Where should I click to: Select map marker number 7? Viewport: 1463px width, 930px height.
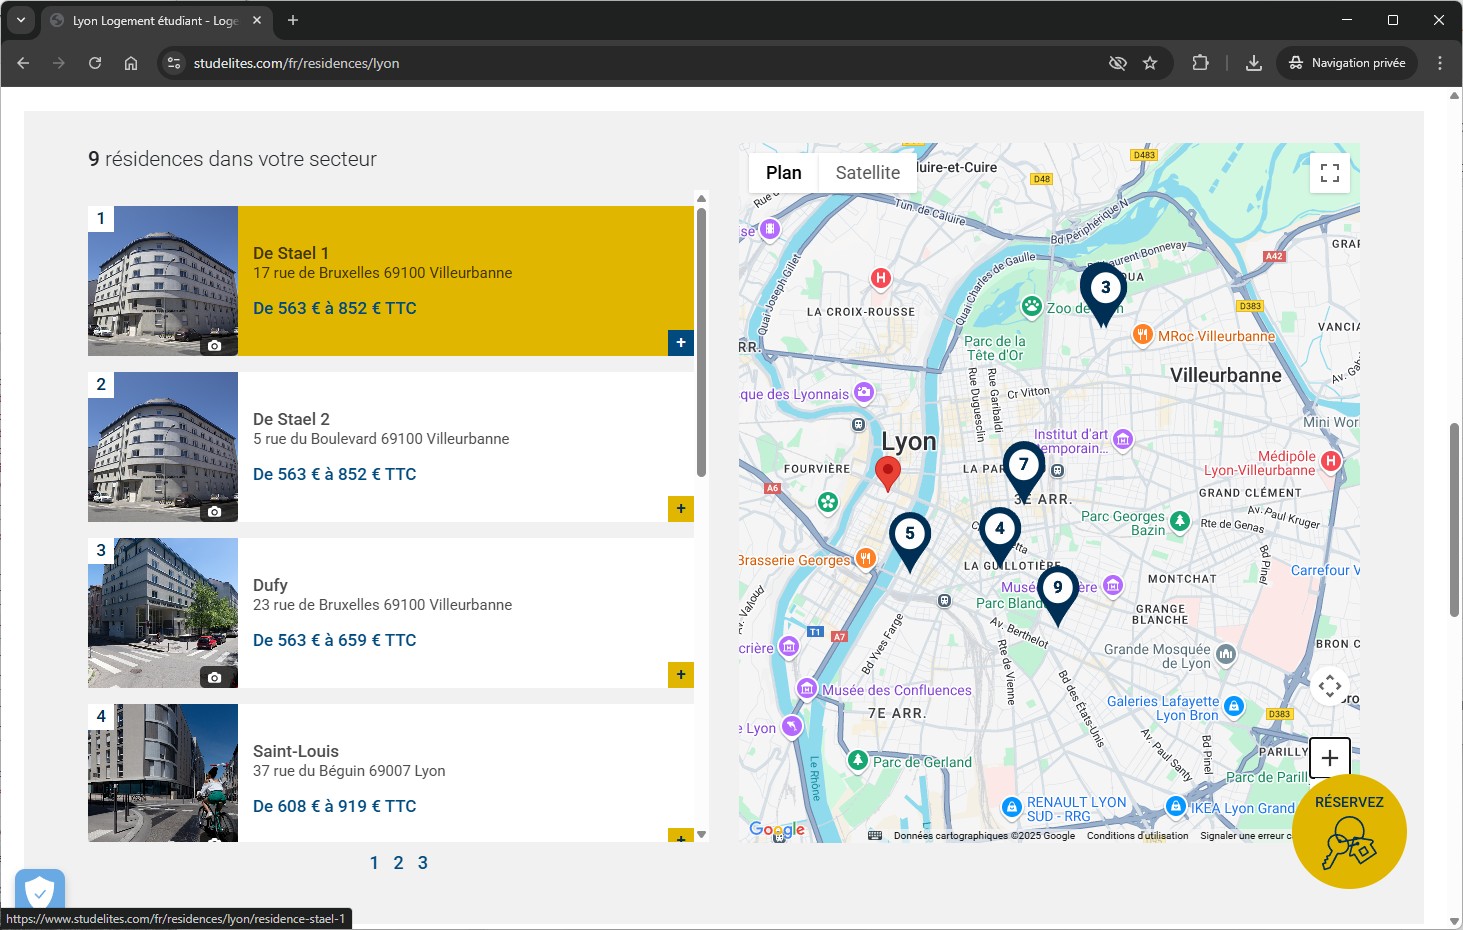[1023, 466]
